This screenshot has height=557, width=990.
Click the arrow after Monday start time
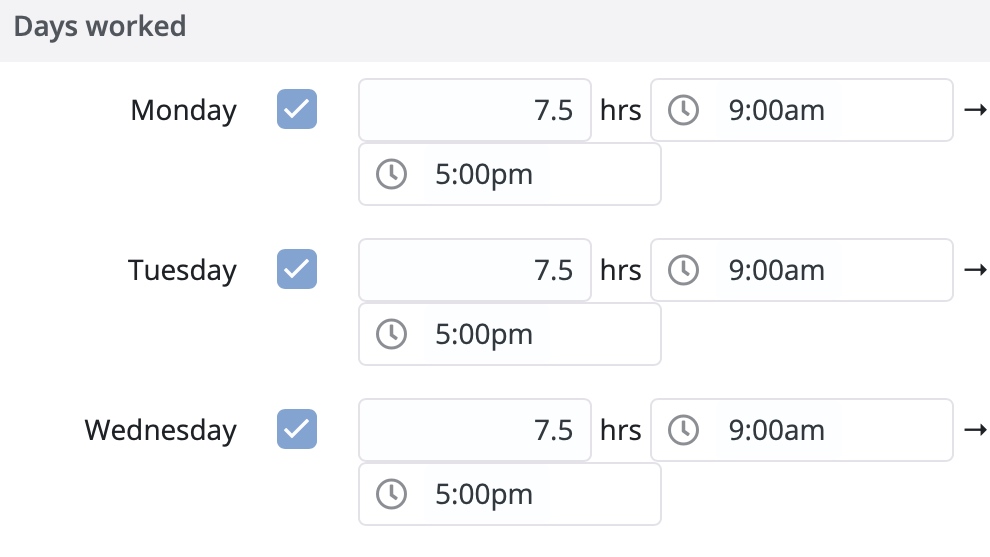click(975, 110)
